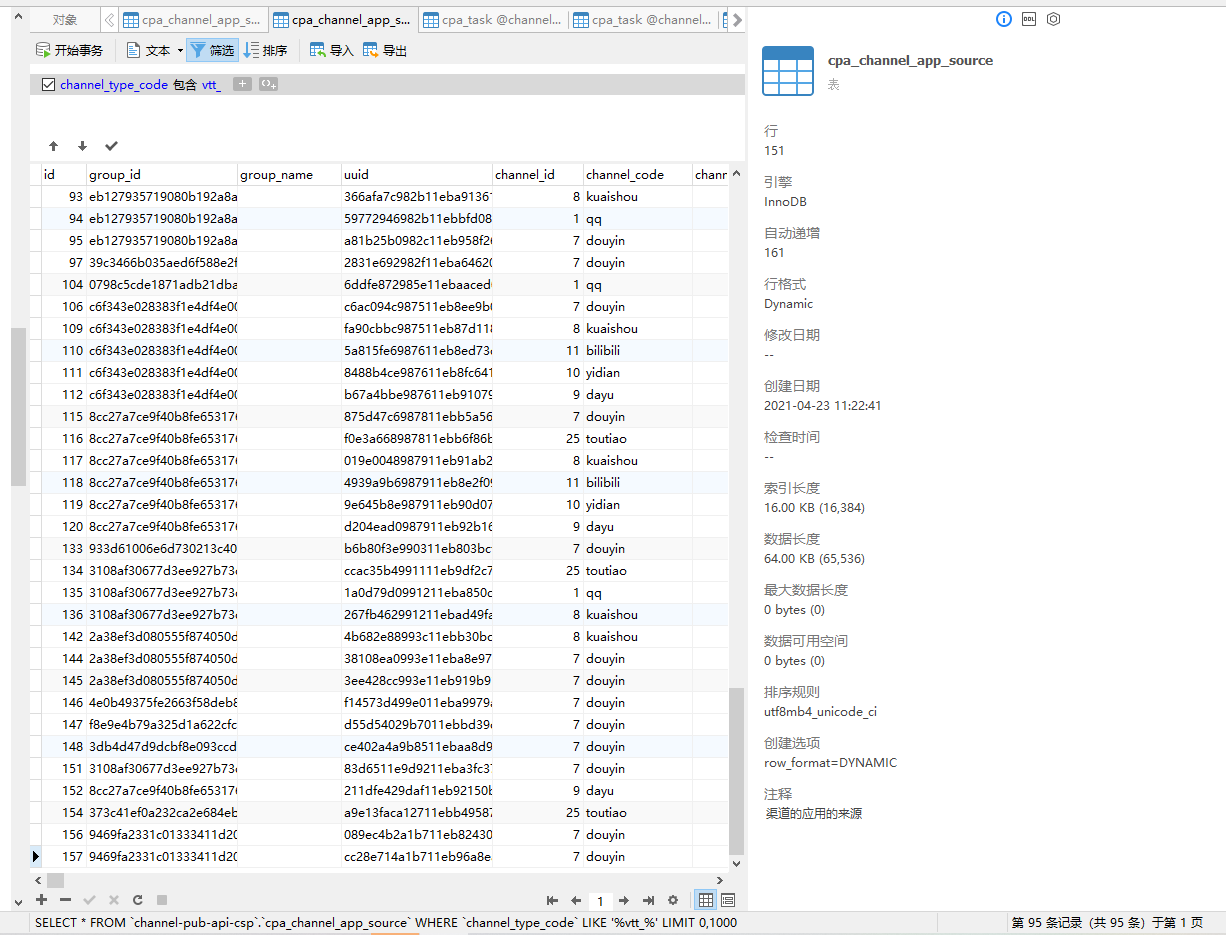
Task: Edit the vtt_ filter value
Action: coord(211,85)
